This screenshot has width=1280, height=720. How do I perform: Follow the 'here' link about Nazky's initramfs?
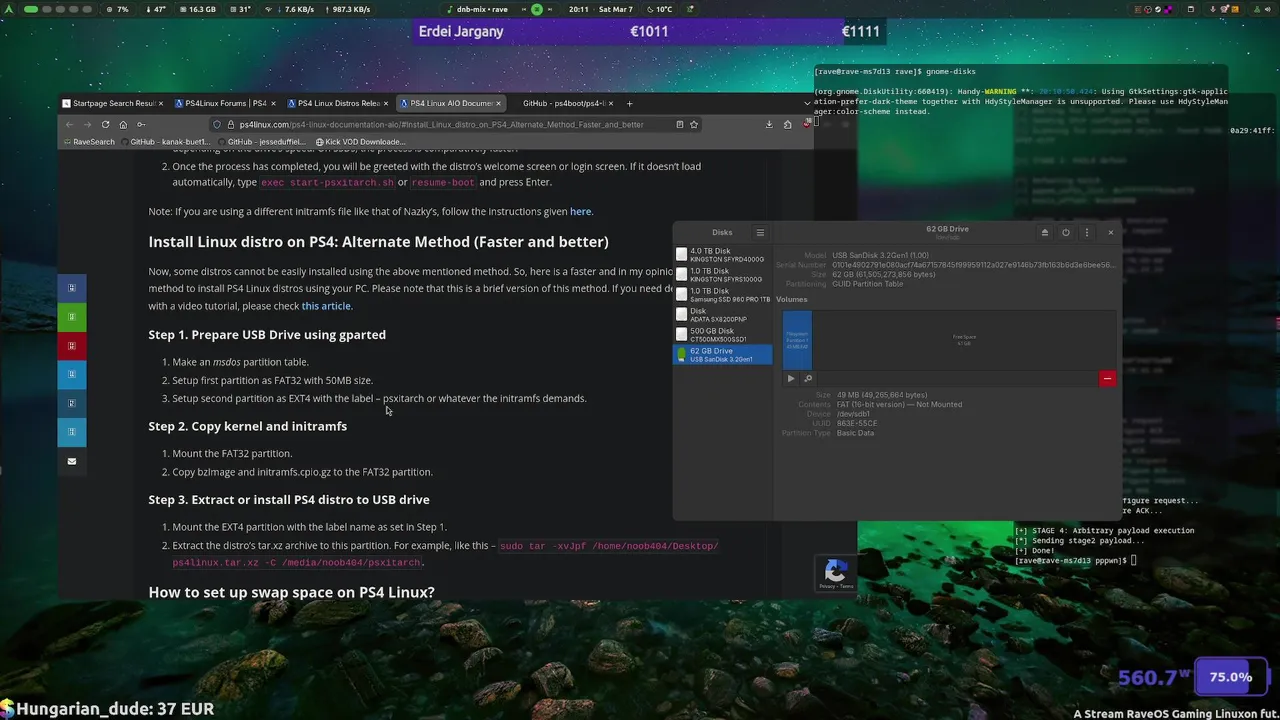(580, 212)
